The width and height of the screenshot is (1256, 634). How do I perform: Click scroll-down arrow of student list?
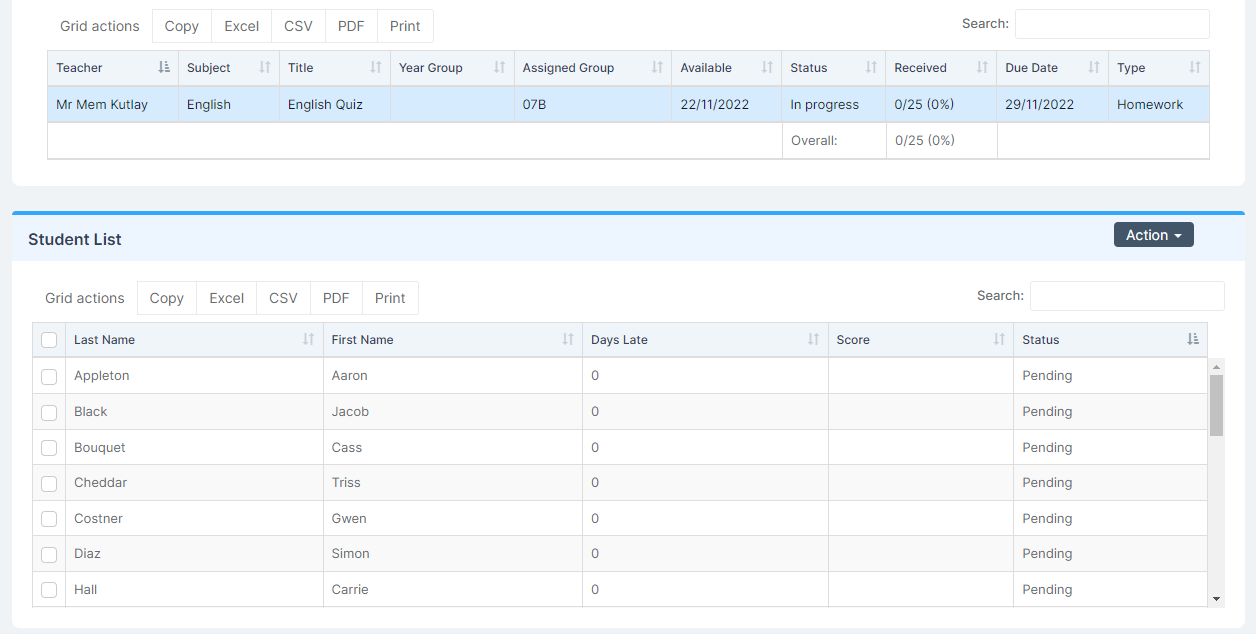coord(1216,598)
